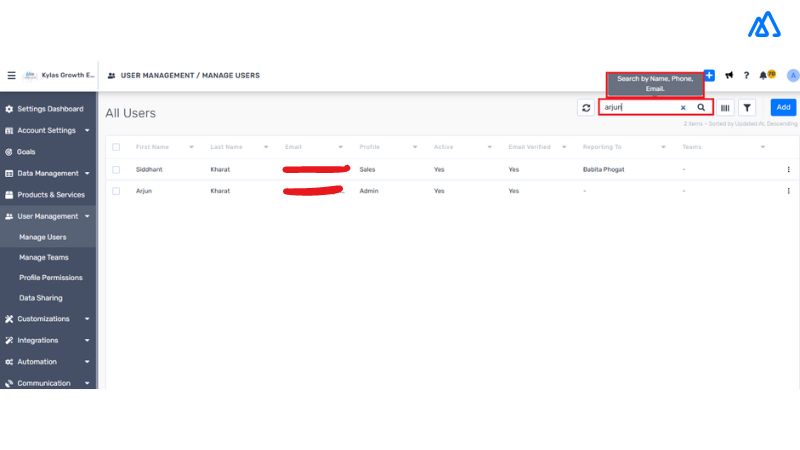Image resolution: width=800 pixels, height=450 pixels.
Task: Click the Babita Phogat reporting cell
Action: [604, 169]
